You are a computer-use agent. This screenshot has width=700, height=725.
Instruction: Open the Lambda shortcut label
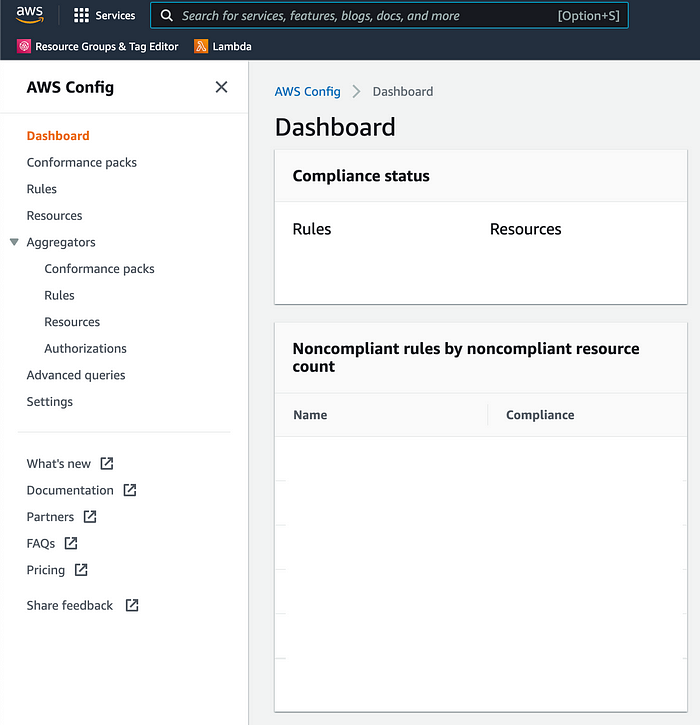point(232,47)
